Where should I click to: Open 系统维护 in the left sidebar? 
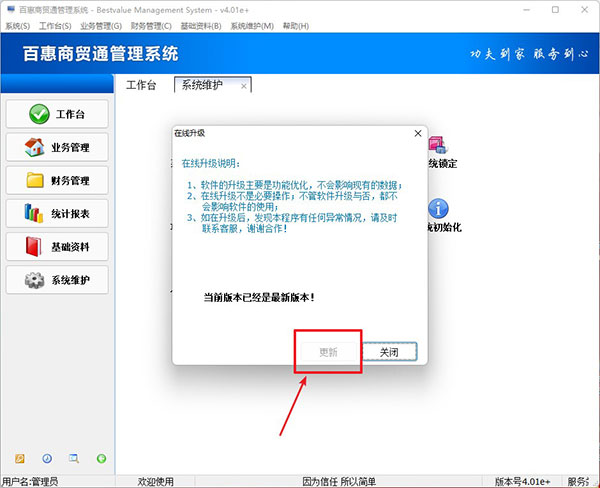pyautogui.click(x=57, y=280)
